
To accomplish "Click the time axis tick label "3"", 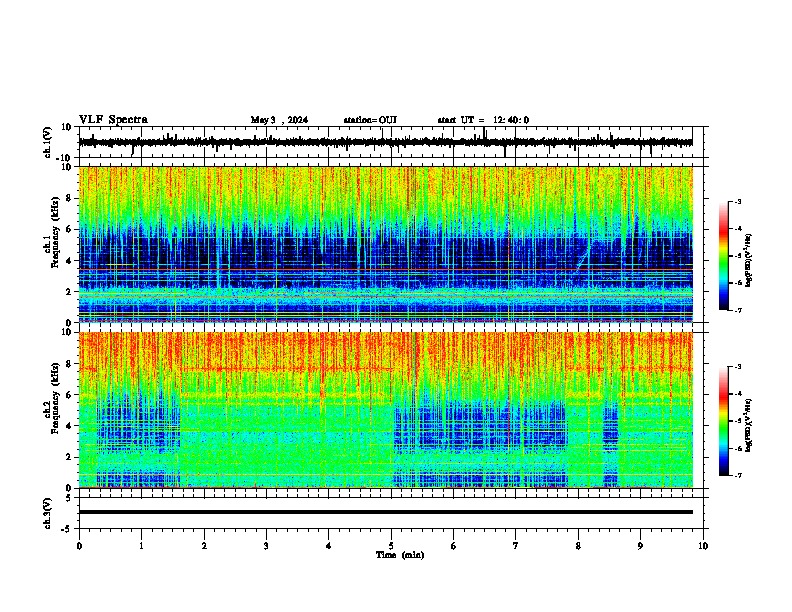I will [266, 546].
